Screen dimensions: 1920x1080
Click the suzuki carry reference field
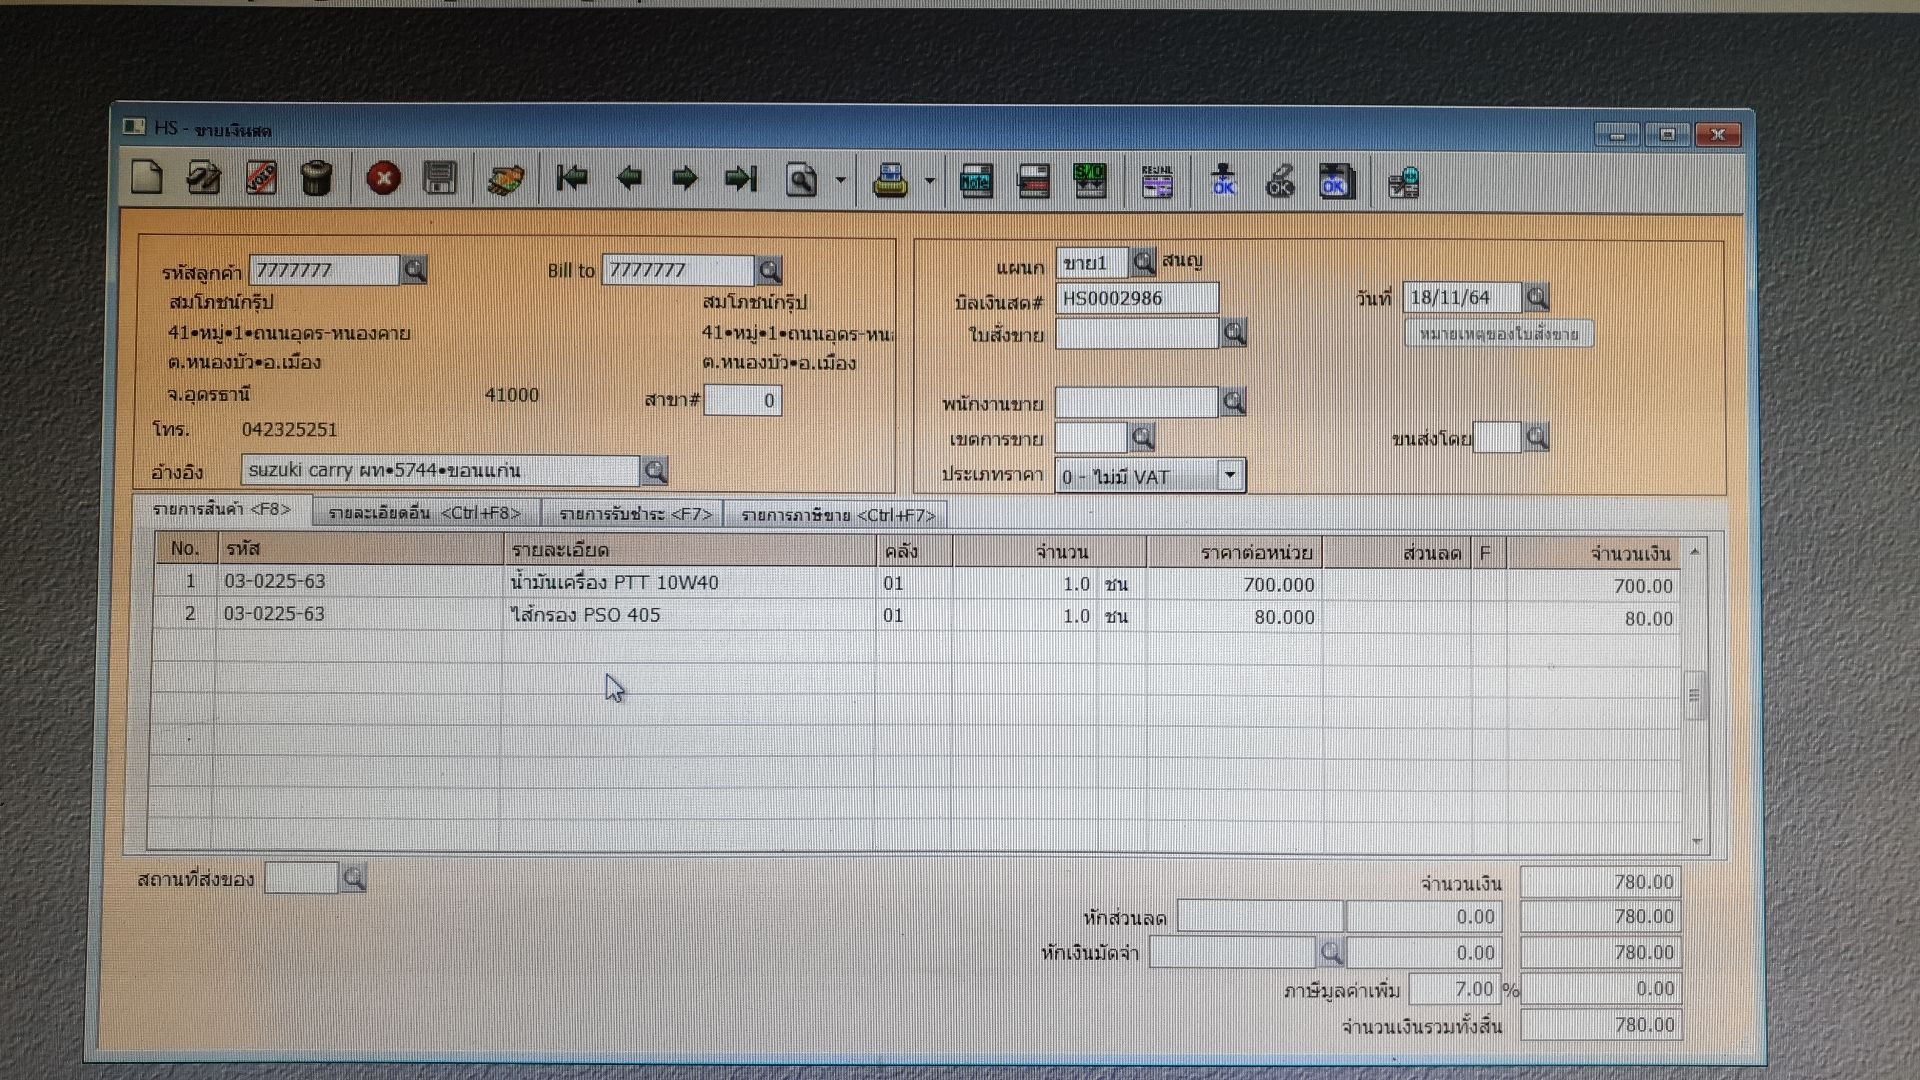(440, 470)
